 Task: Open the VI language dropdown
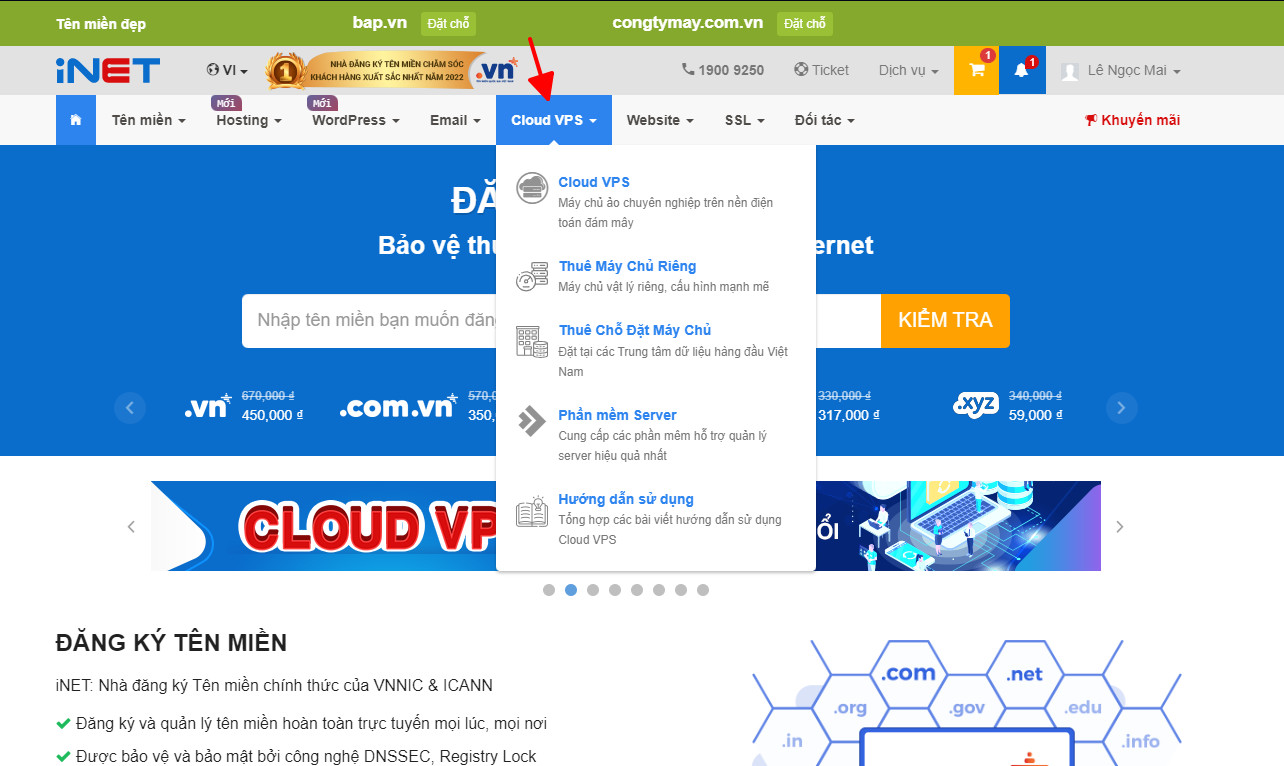pyautogui.click(x=227, y=70)
